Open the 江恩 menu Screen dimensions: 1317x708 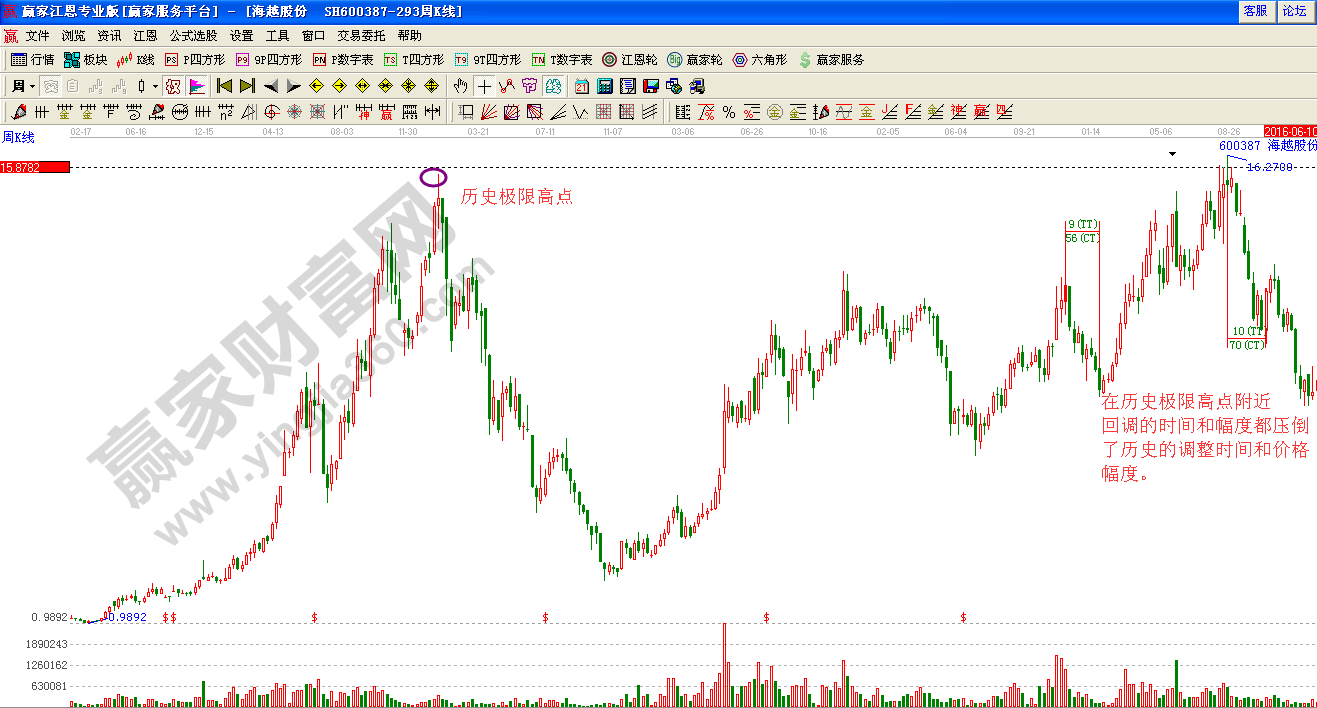point(145,35)
